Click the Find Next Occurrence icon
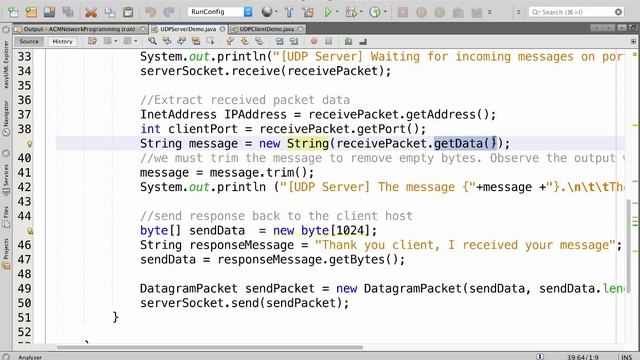Screen dimensions: 640x360 [181, 41]
